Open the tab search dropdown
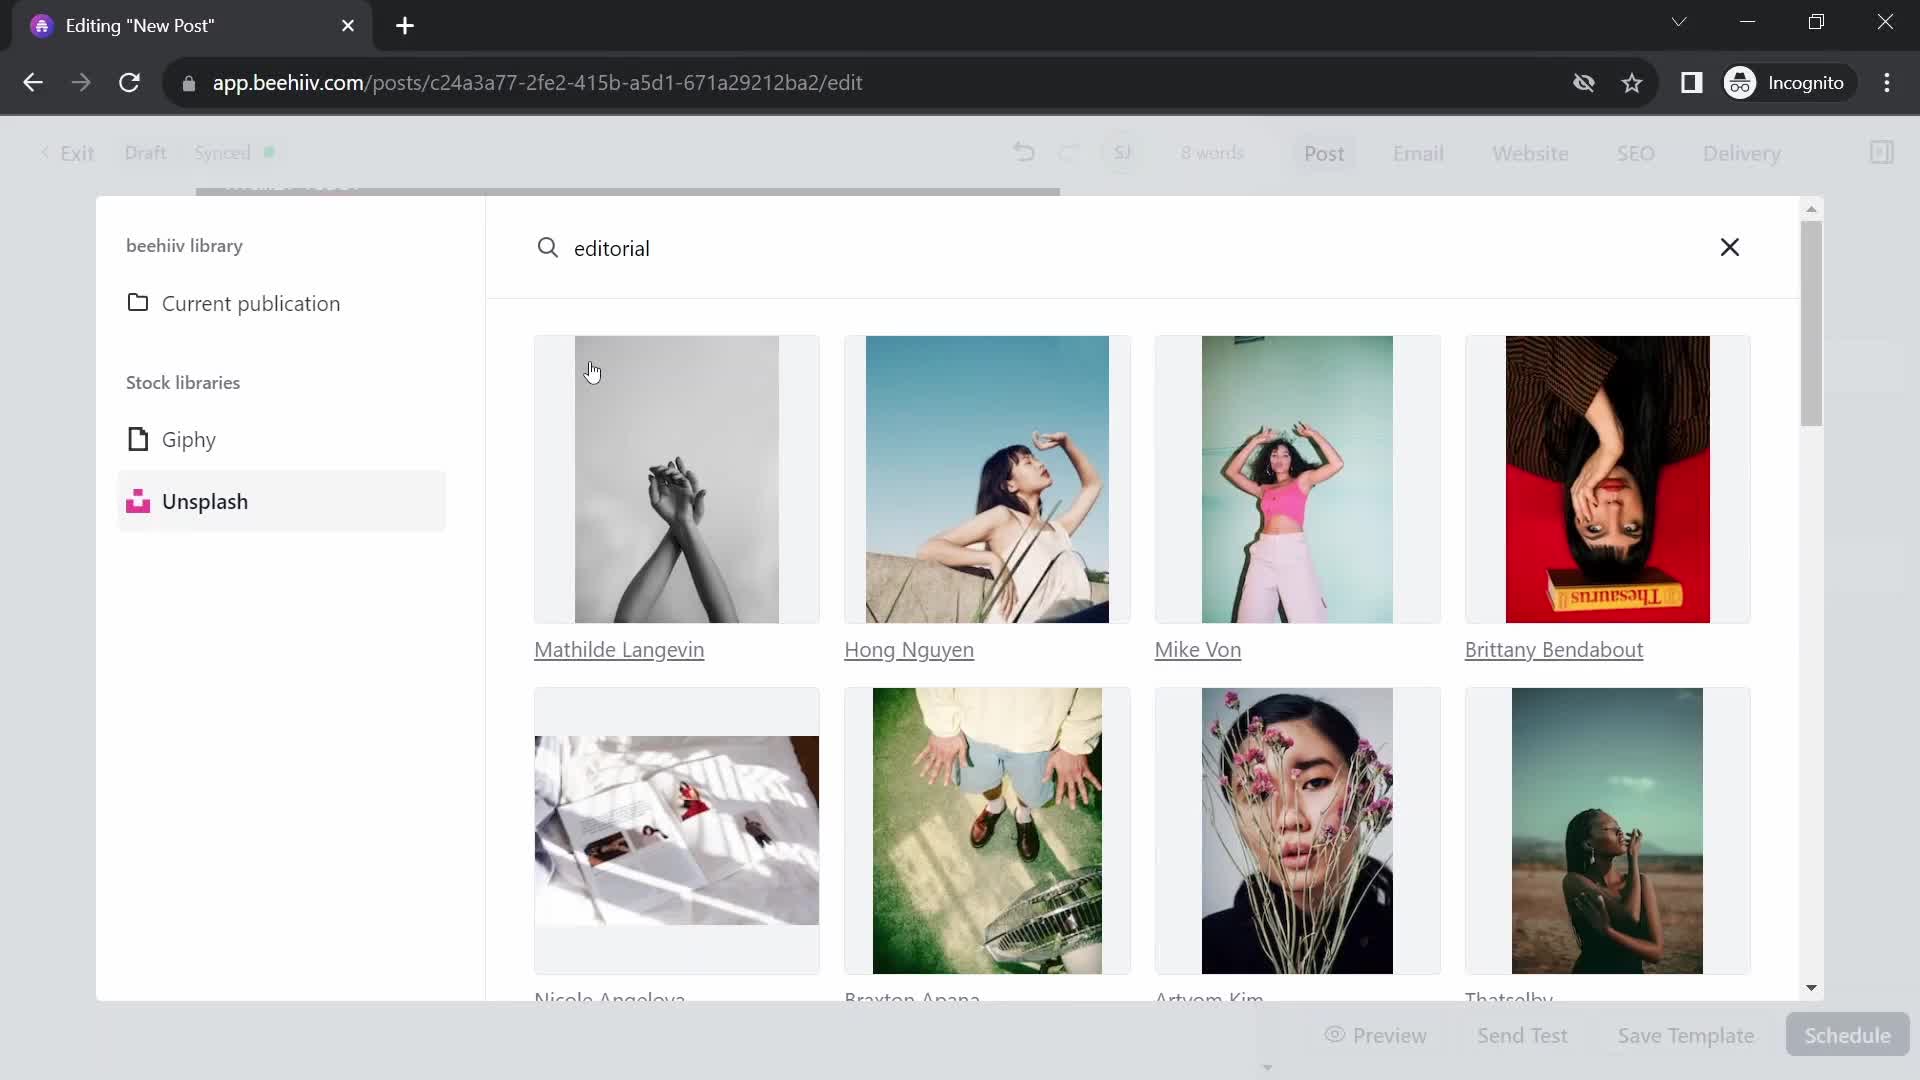This screenshot has width=1920, height=1080. 1679,22
